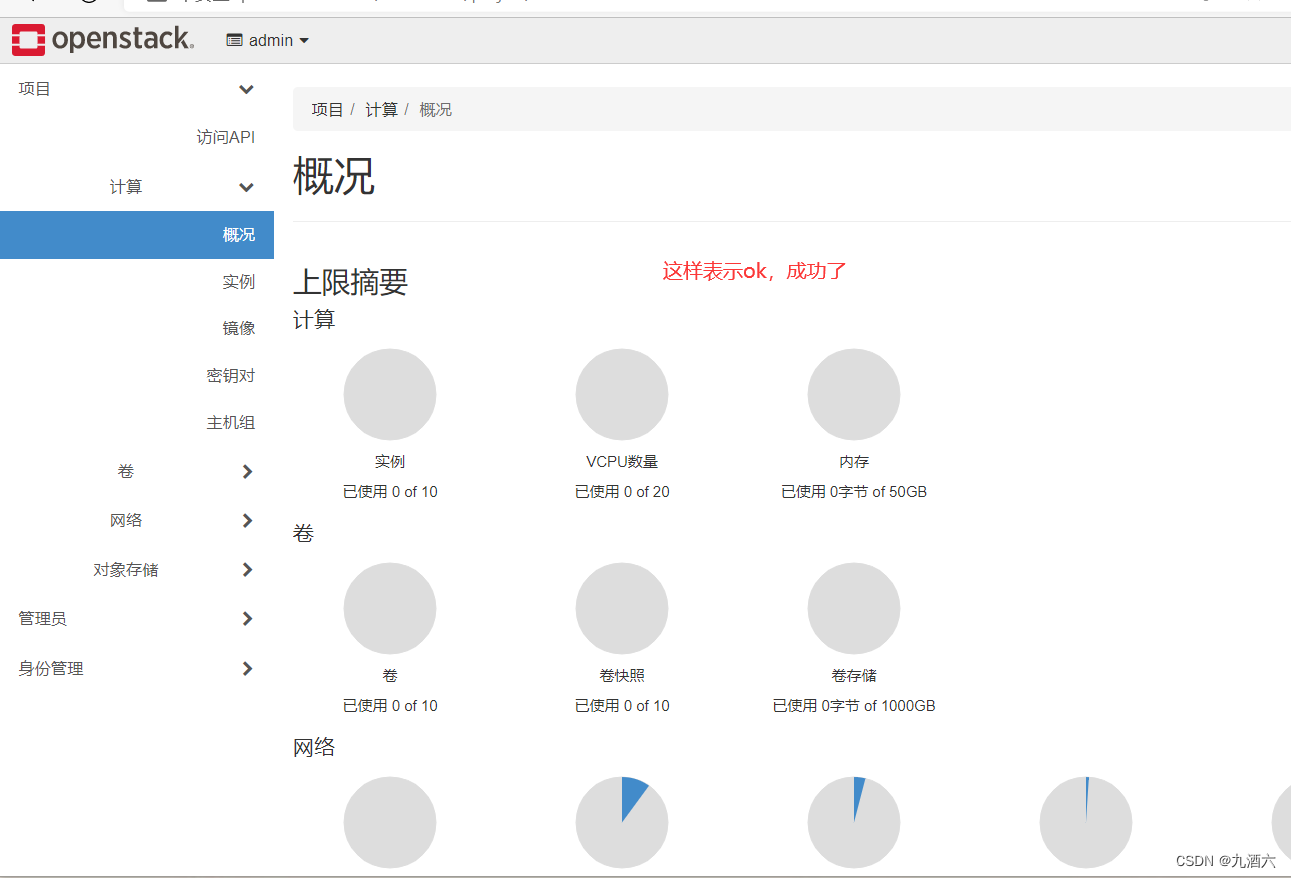Image resolution: width=1291 pixels, height=878 pixels.
Task: Click the 卷快照 usage pie chart
Action: [622, 608]
